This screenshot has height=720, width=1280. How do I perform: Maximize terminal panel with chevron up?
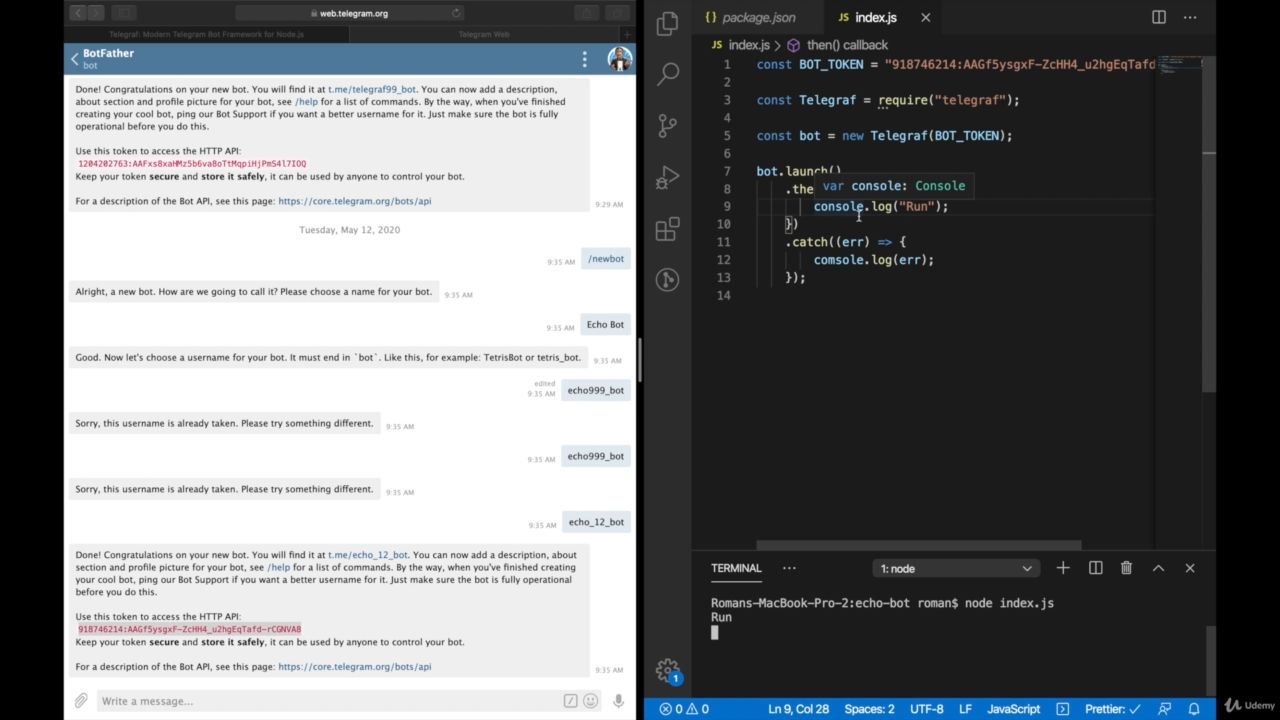[x=1158, y=568]
